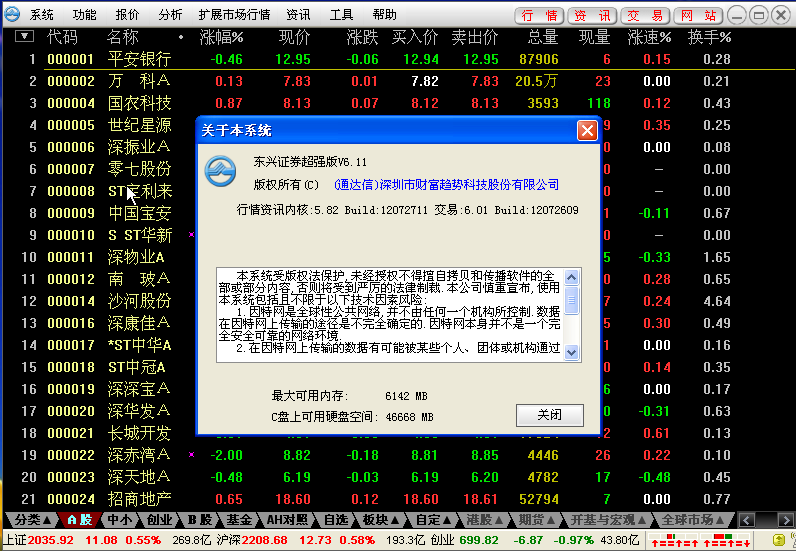Open the 网站 website button

[698, 16]
